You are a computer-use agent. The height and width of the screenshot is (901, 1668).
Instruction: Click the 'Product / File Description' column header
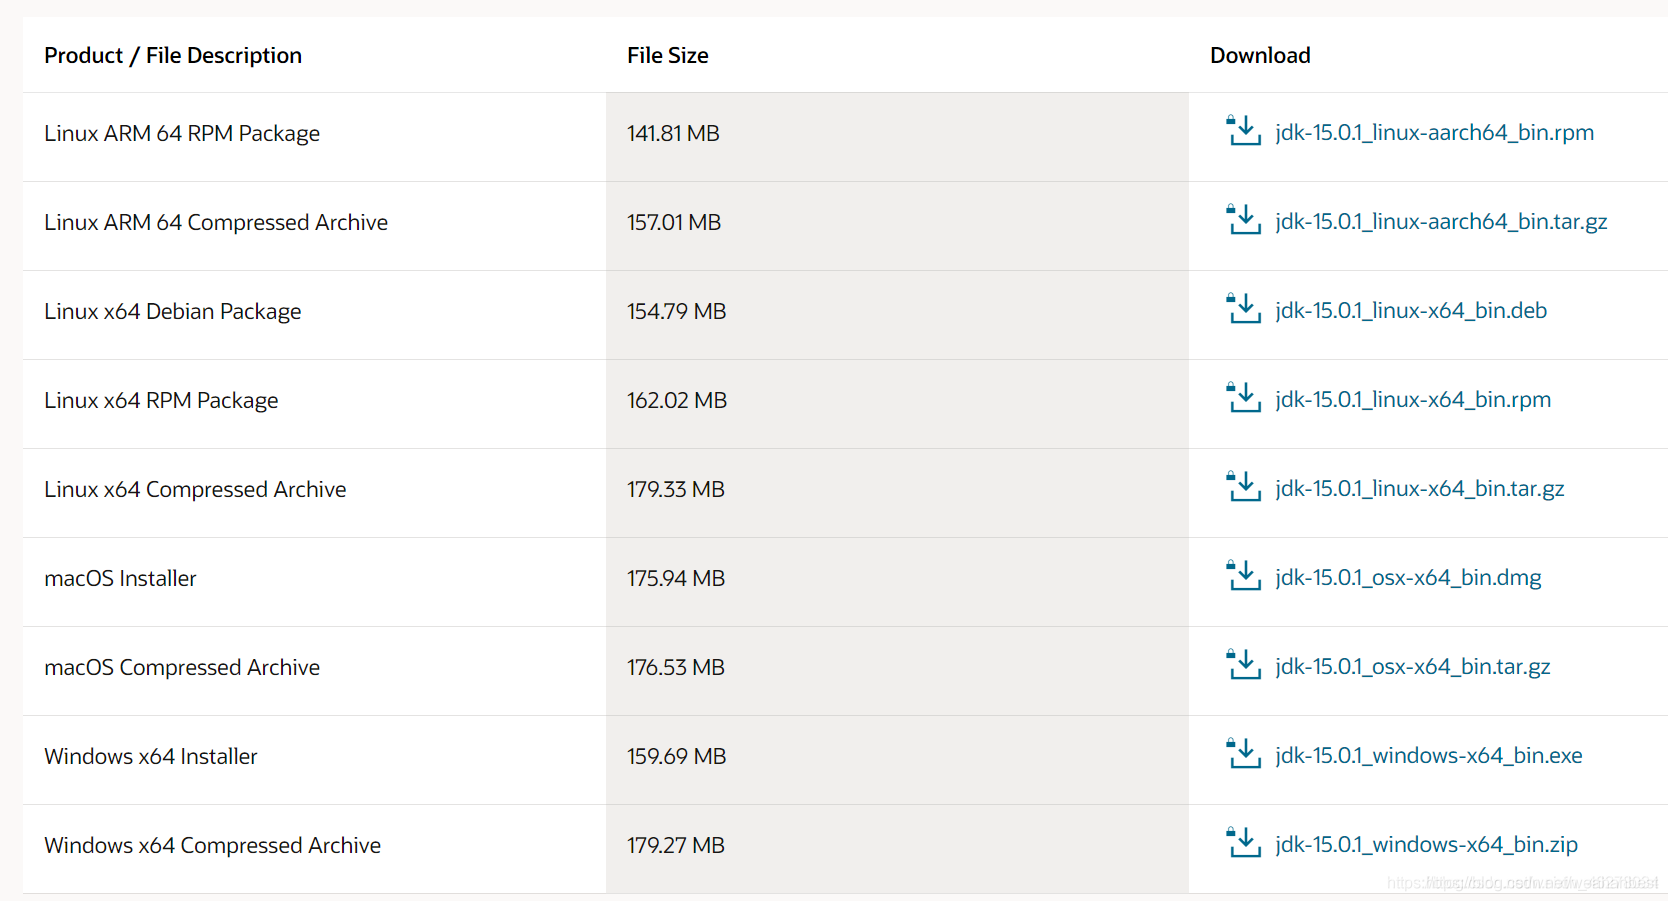point(173,56)
